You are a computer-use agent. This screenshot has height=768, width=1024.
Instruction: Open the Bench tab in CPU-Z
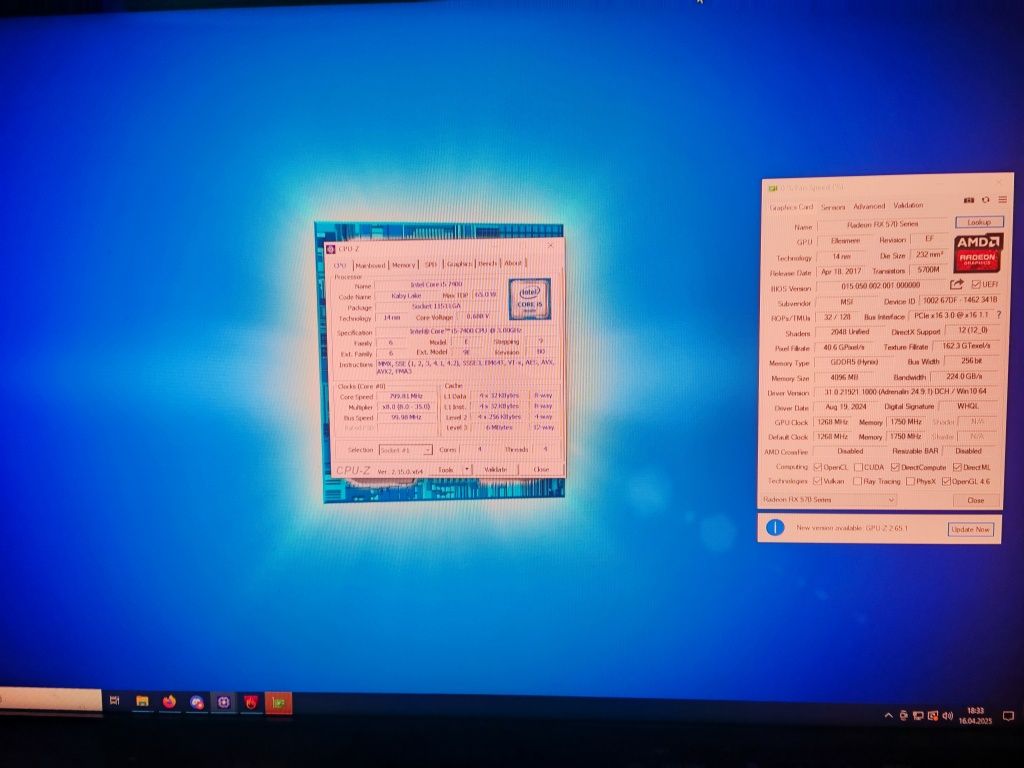click(488, 263)
